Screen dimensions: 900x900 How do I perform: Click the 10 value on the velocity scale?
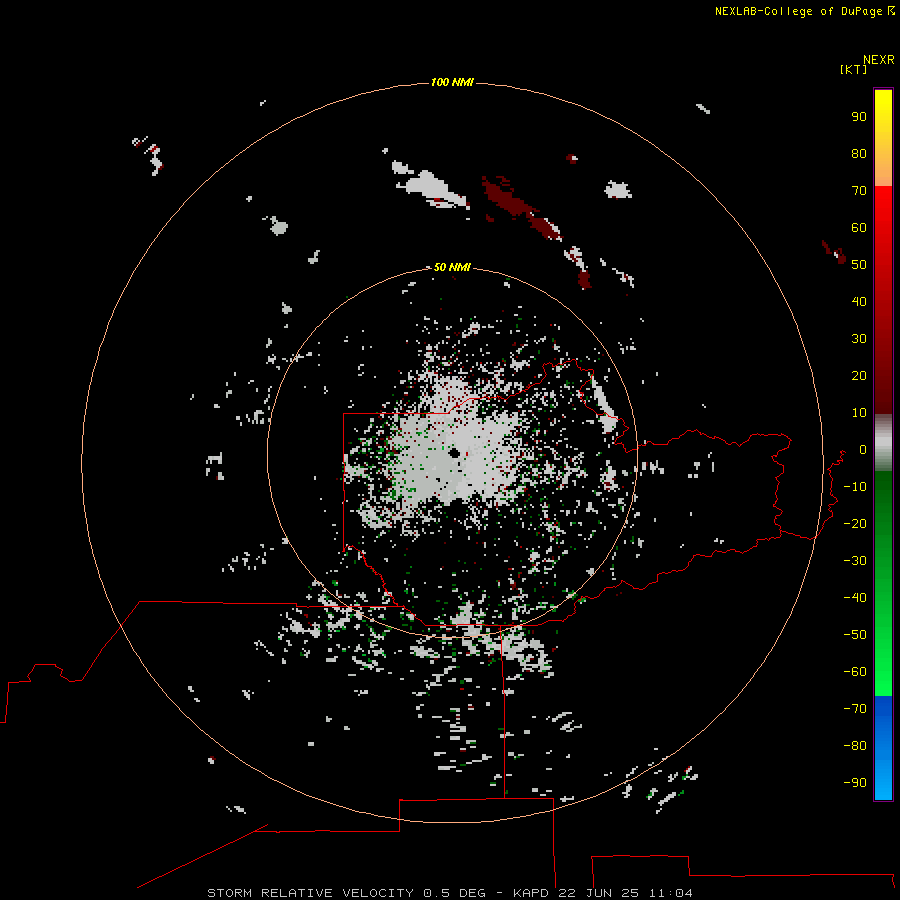[859, 413]
